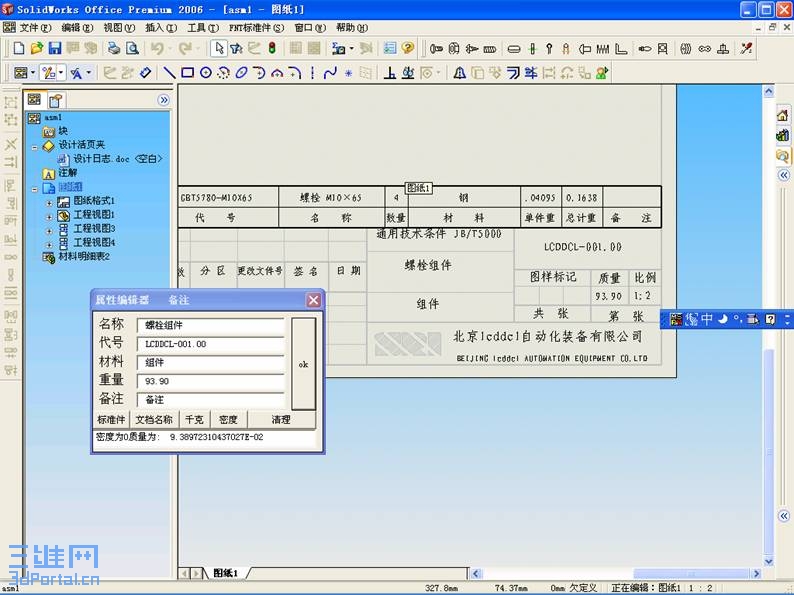794x595 pixels.
Task: Click the 密度 button
Action: click(228, 420)
